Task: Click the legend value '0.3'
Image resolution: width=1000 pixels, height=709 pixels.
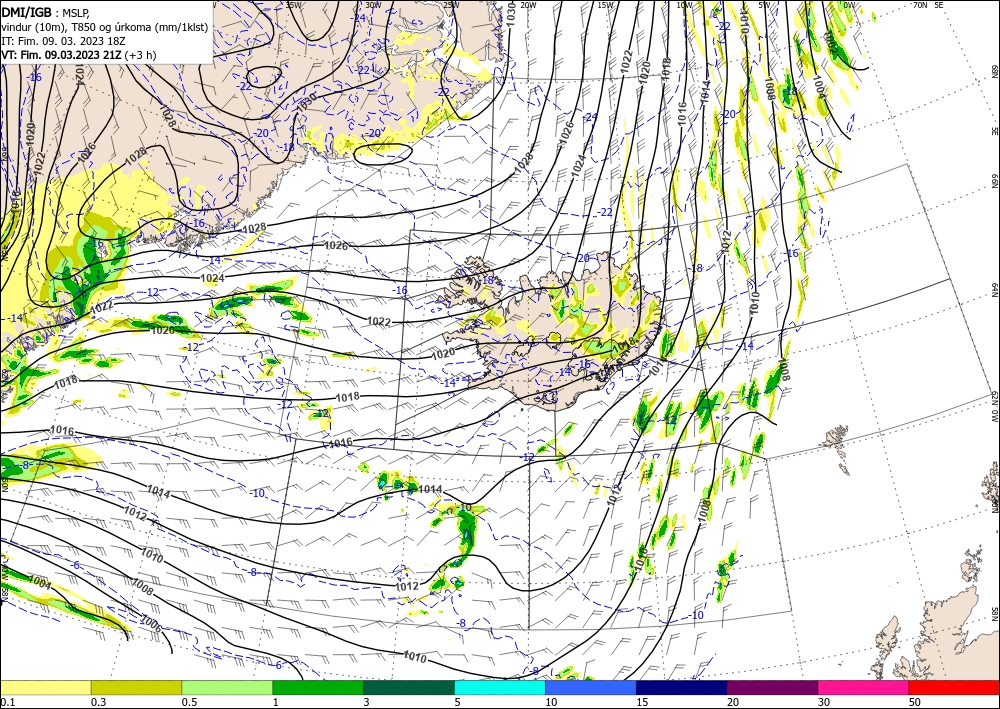Action: click(x=98, y=702)
